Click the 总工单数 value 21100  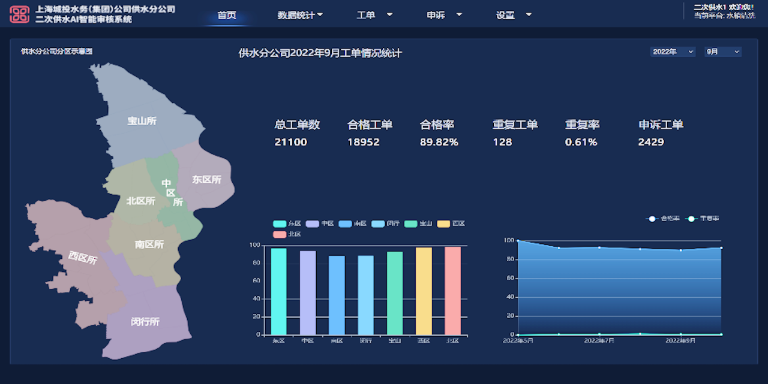pos(291,143)
